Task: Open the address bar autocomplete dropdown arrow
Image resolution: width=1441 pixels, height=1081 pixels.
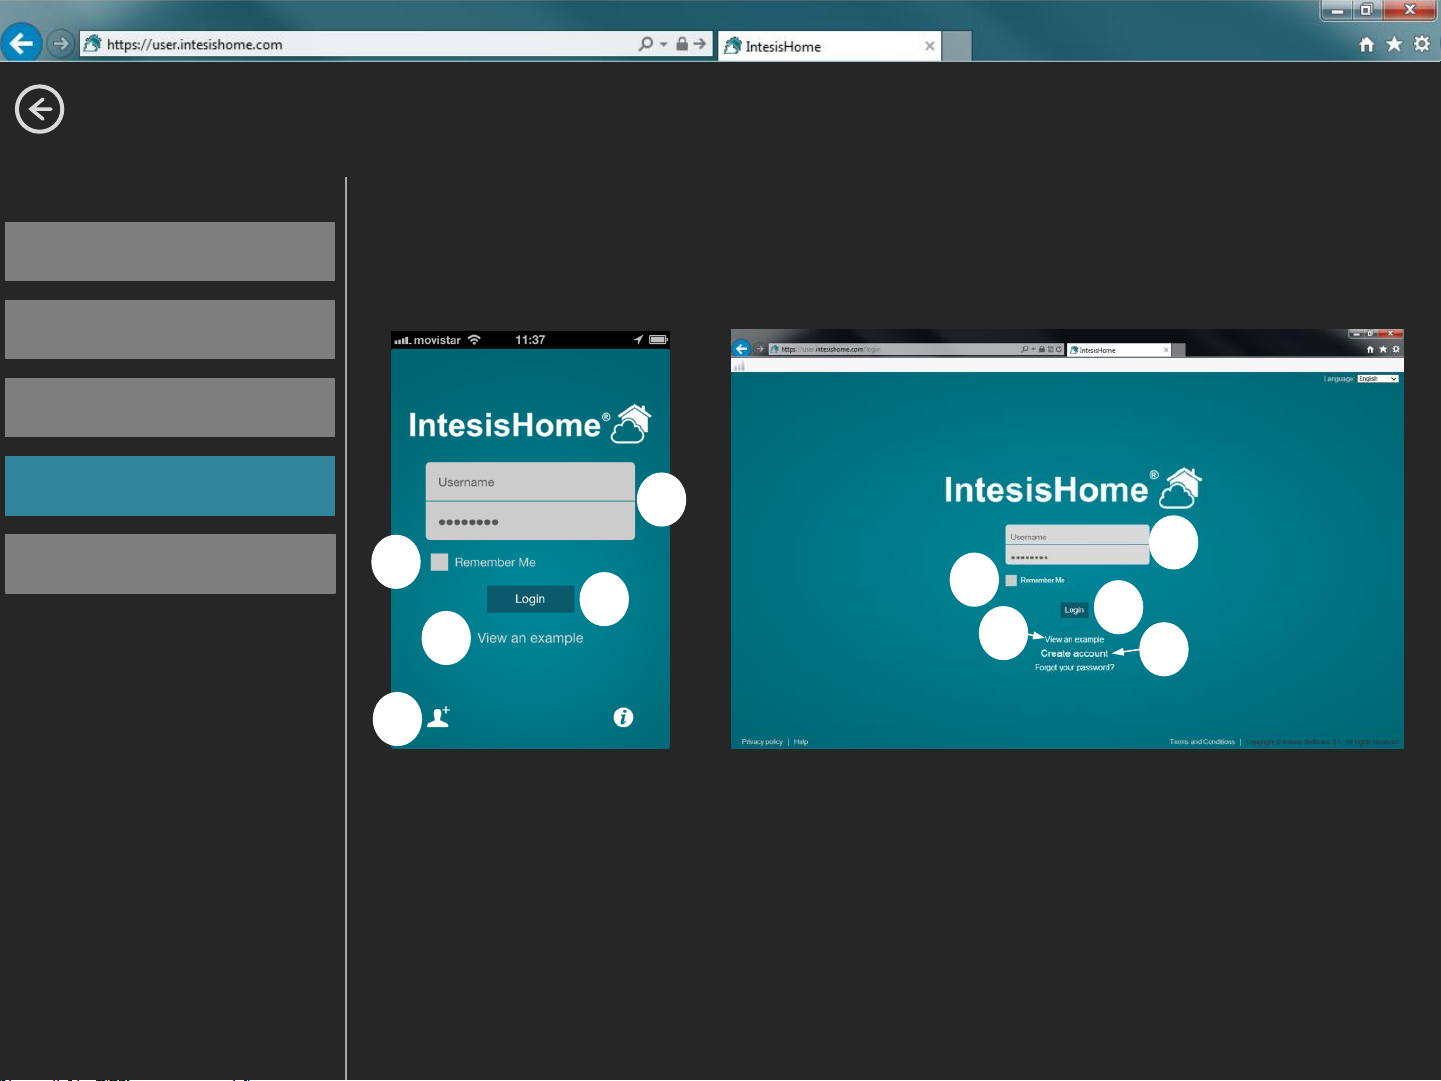Action: tap(664, 44)
